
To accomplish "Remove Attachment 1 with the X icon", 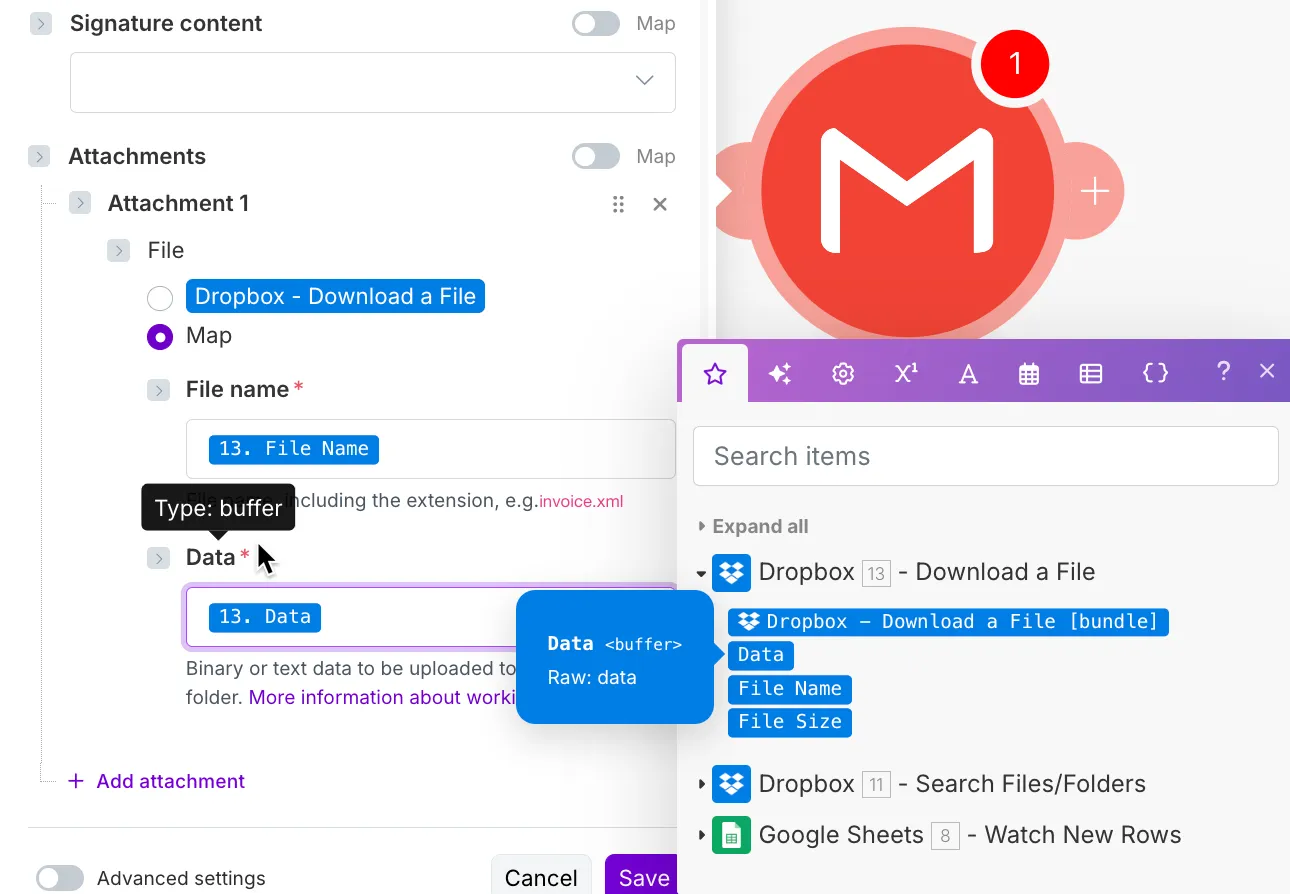I will (x=660, y=204).
